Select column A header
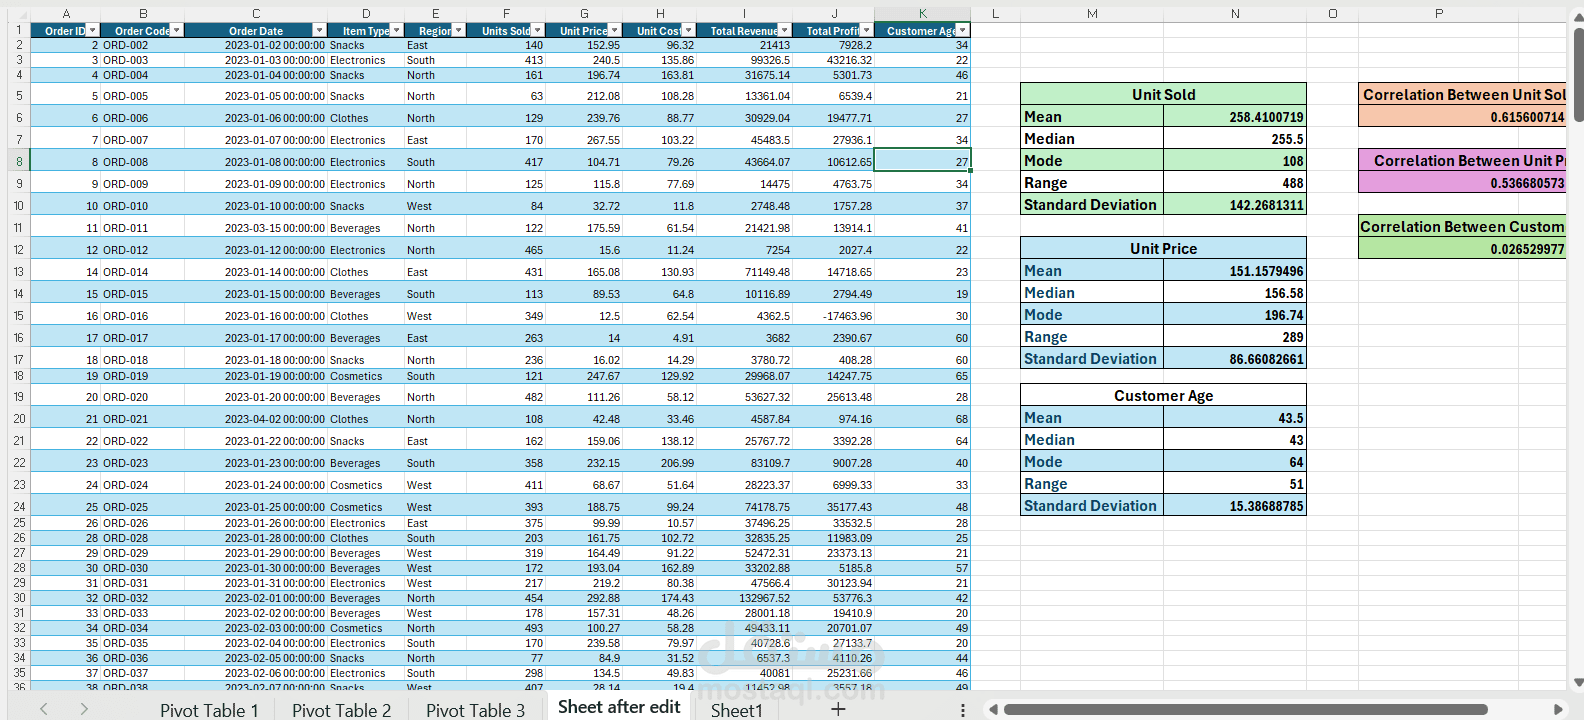 66,14
